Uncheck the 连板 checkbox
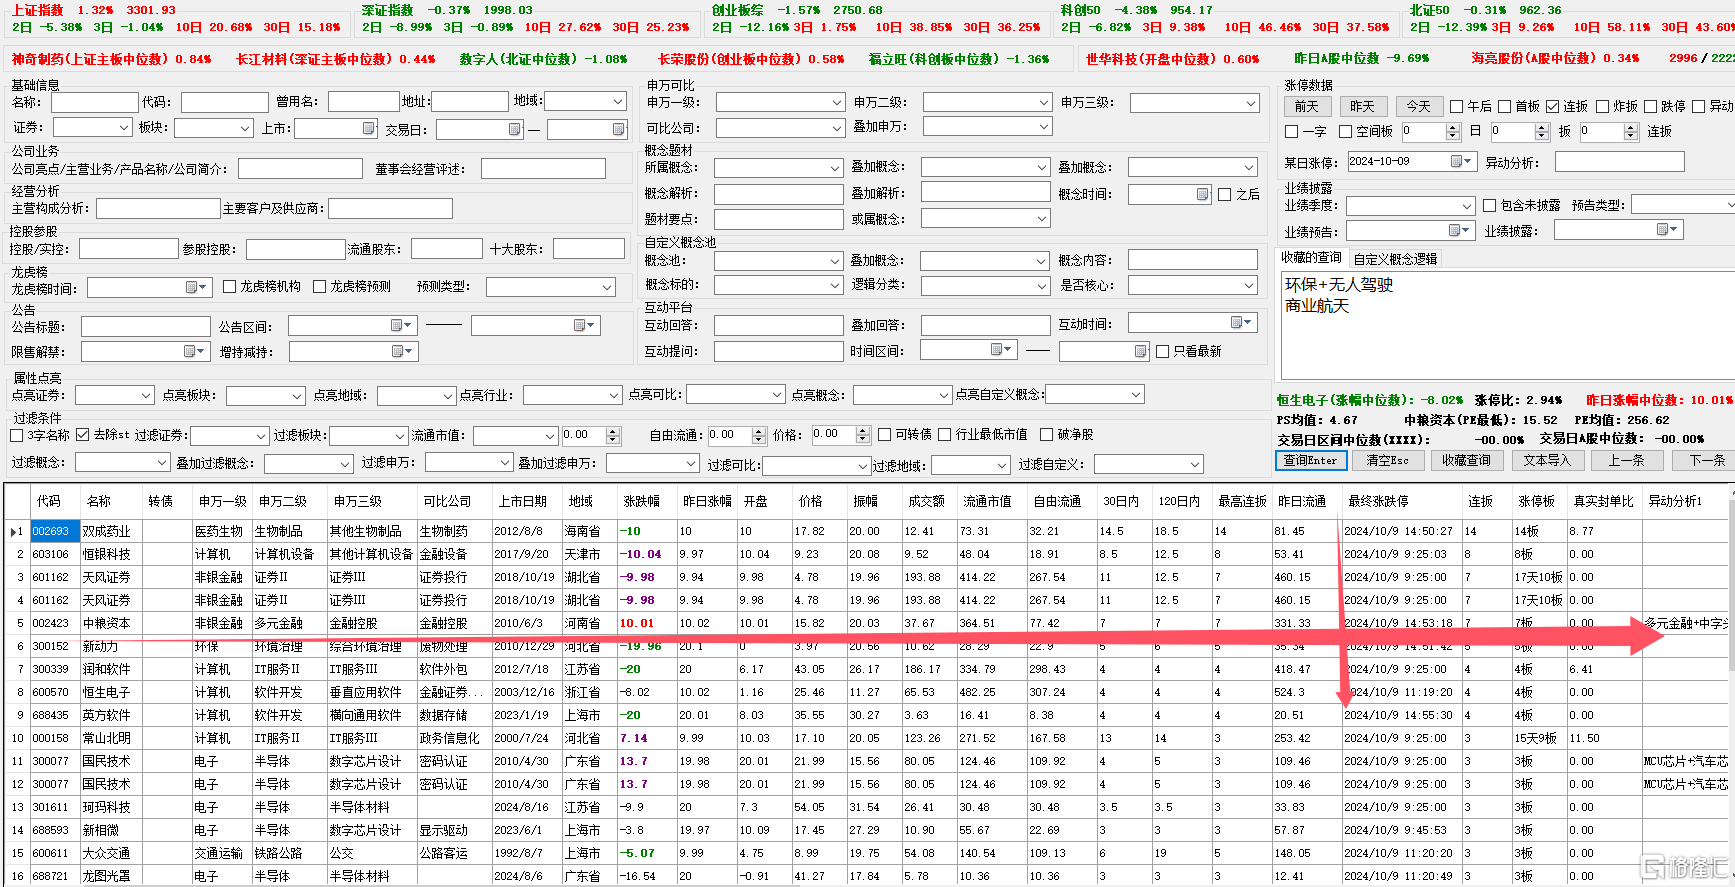Screen dimensions: 1735x887 [x=1552, y=106]
